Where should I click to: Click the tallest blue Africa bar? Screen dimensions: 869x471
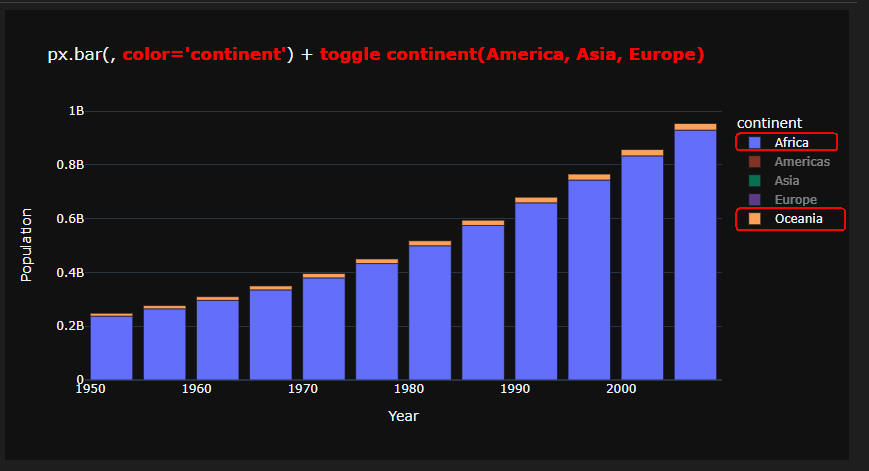click(695, 255)
